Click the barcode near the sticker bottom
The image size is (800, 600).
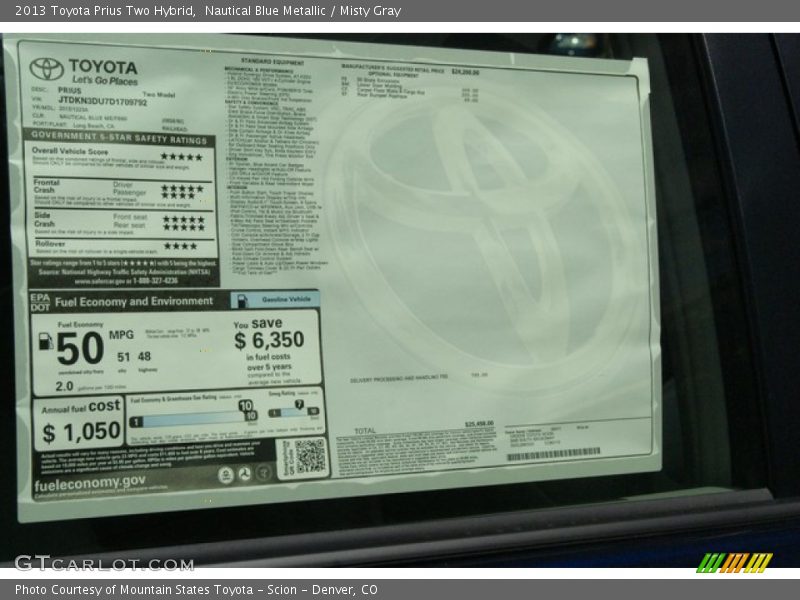[553, 454]
